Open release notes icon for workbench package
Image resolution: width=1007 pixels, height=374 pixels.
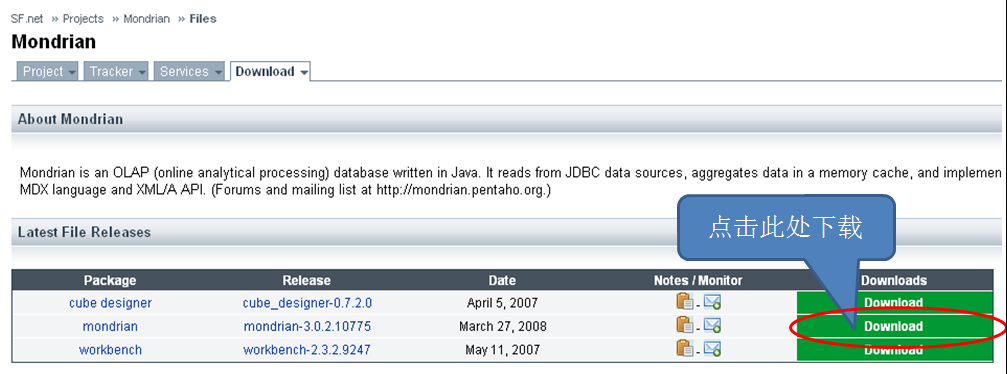point(685,349)
